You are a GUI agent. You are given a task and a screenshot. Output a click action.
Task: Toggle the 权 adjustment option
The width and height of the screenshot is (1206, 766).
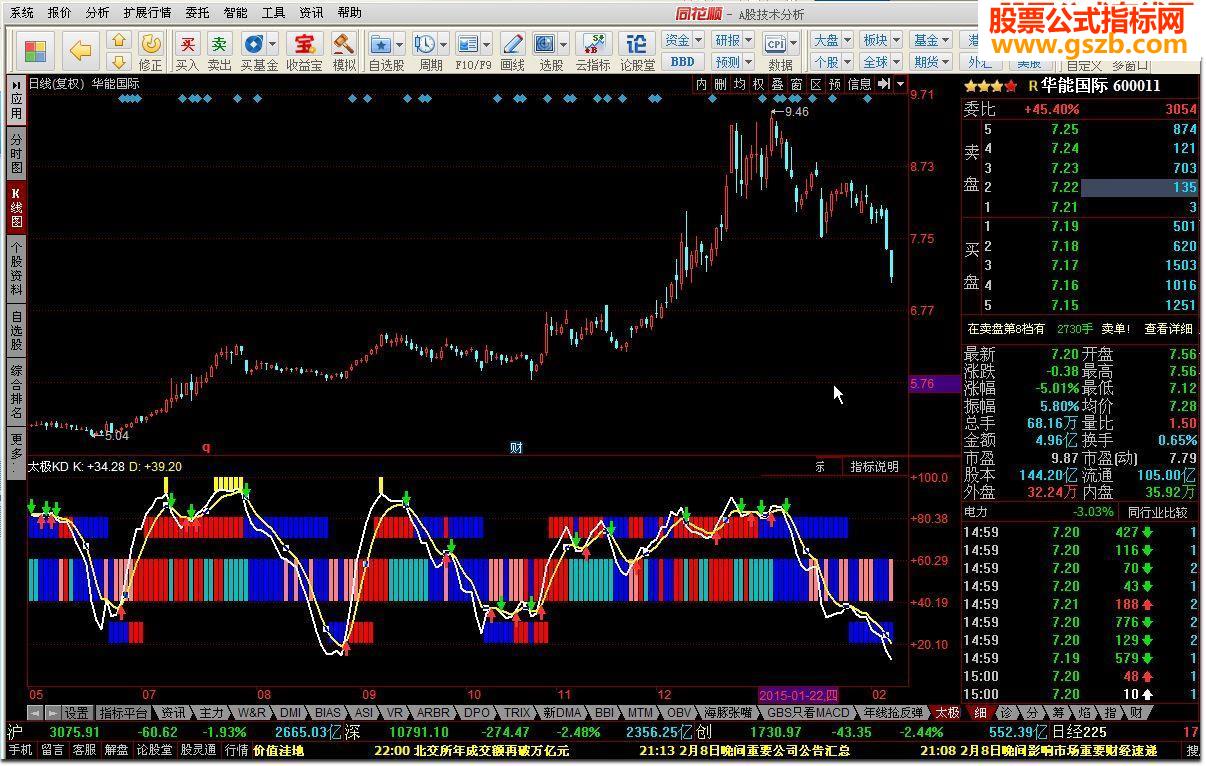[x=759, y=85]
